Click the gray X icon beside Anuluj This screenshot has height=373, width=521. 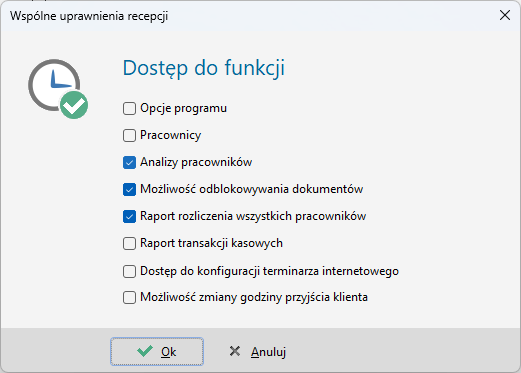(x=235, y=351)
